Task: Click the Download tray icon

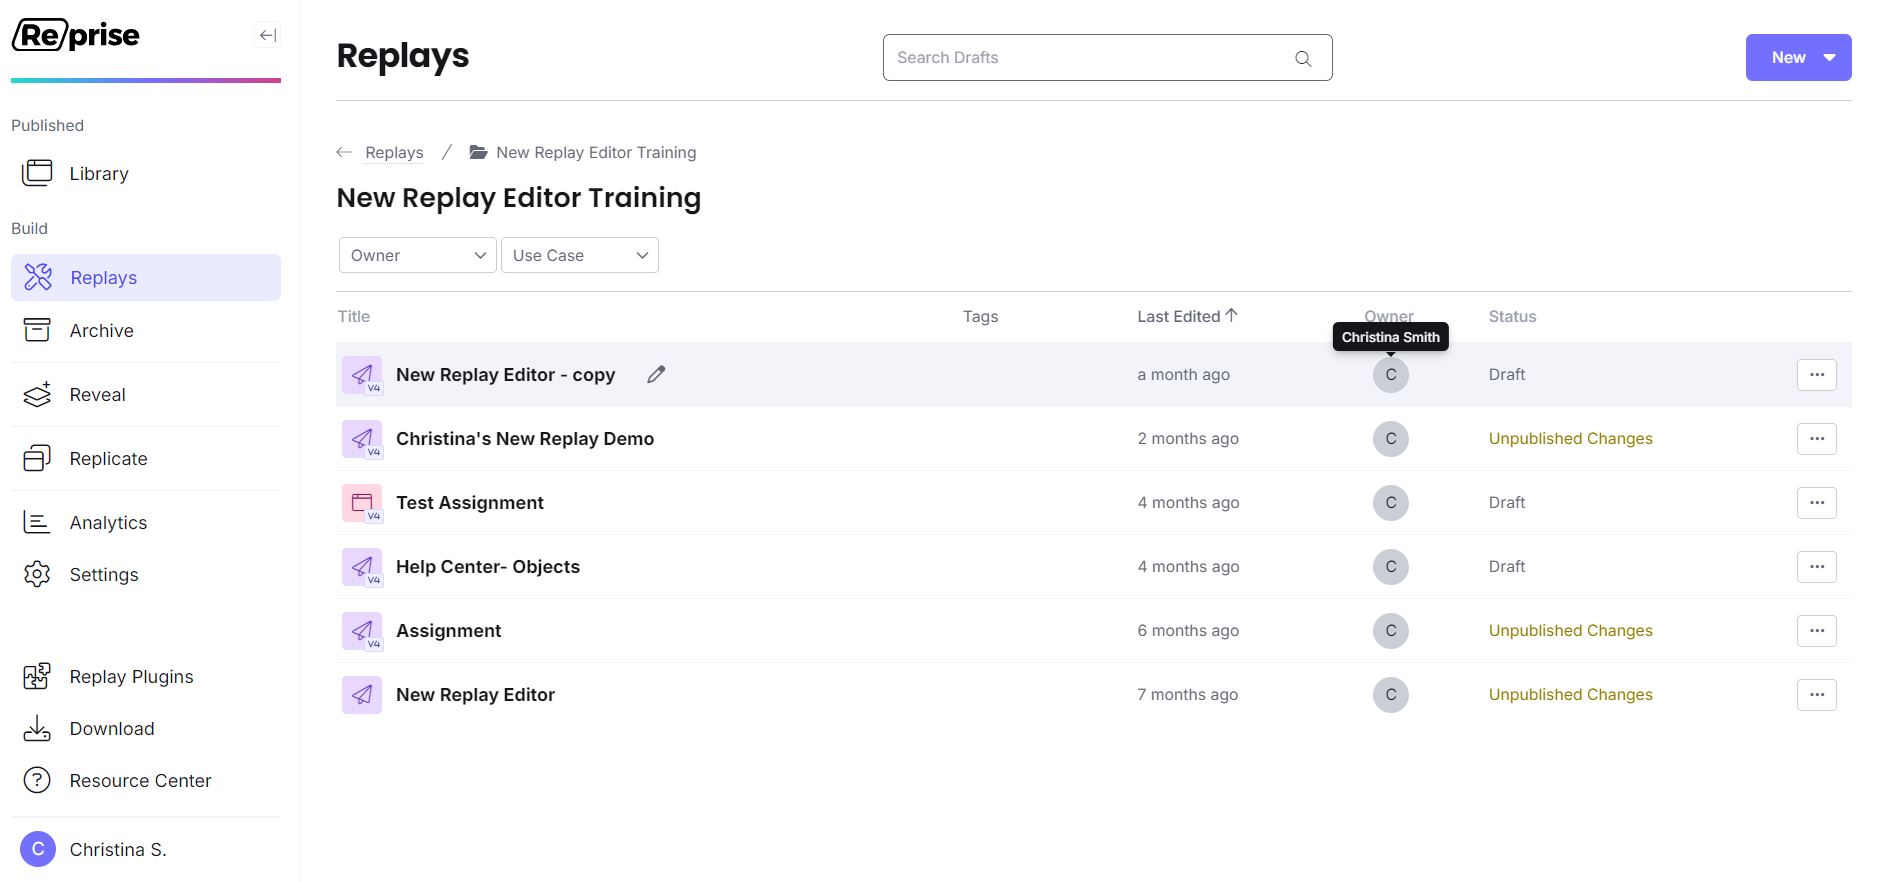Action: (x=37, y=728)
